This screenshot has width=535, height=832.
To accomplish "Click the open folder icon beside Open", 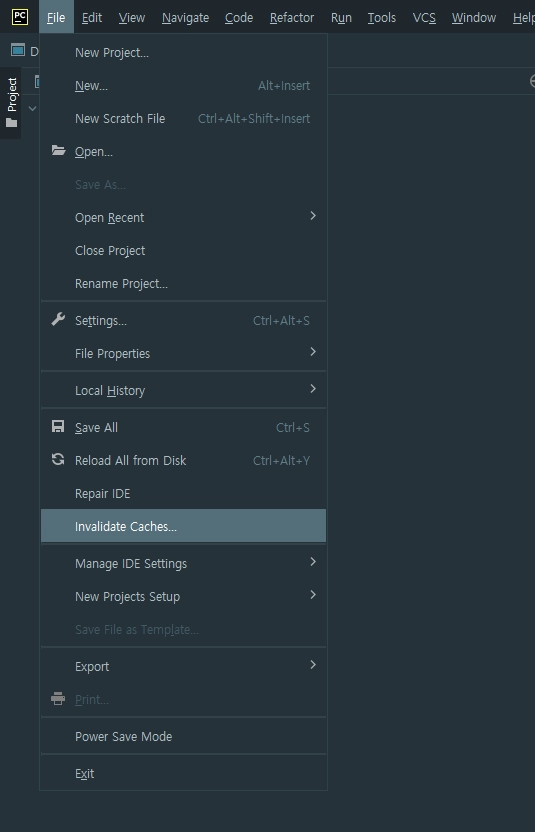I will coord(58,151).
